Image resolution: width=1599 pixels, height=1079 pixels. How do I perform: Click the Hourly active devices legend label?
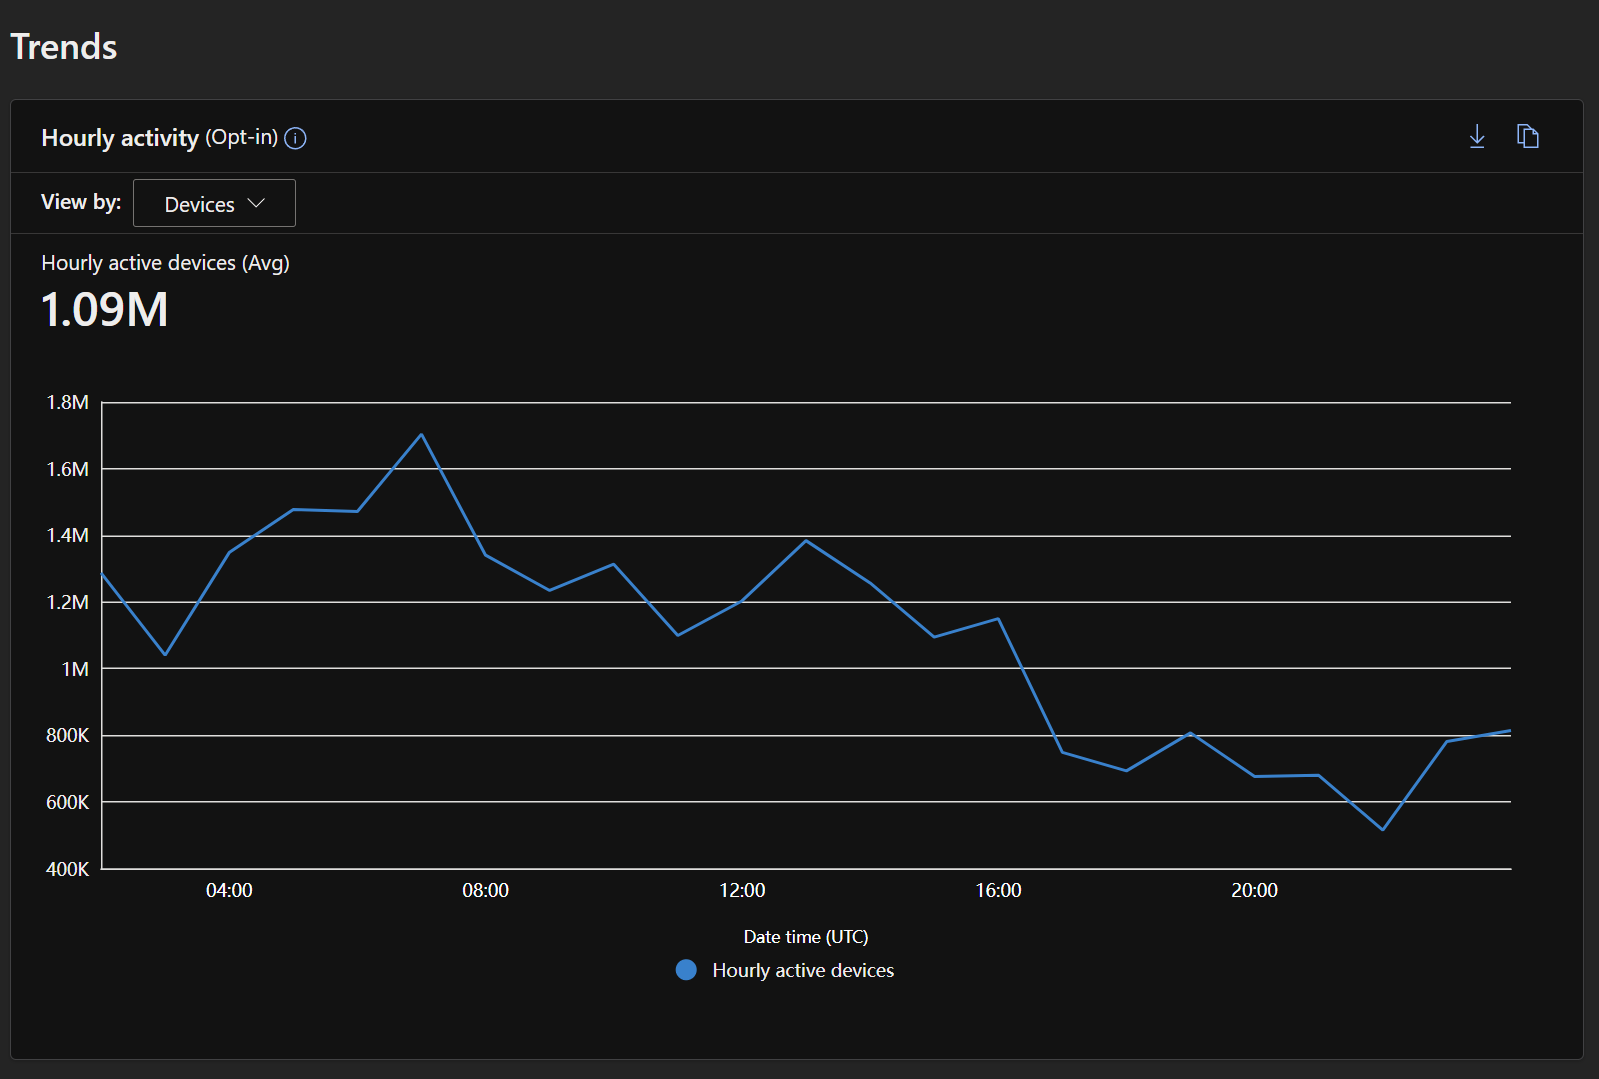(803, 970)
